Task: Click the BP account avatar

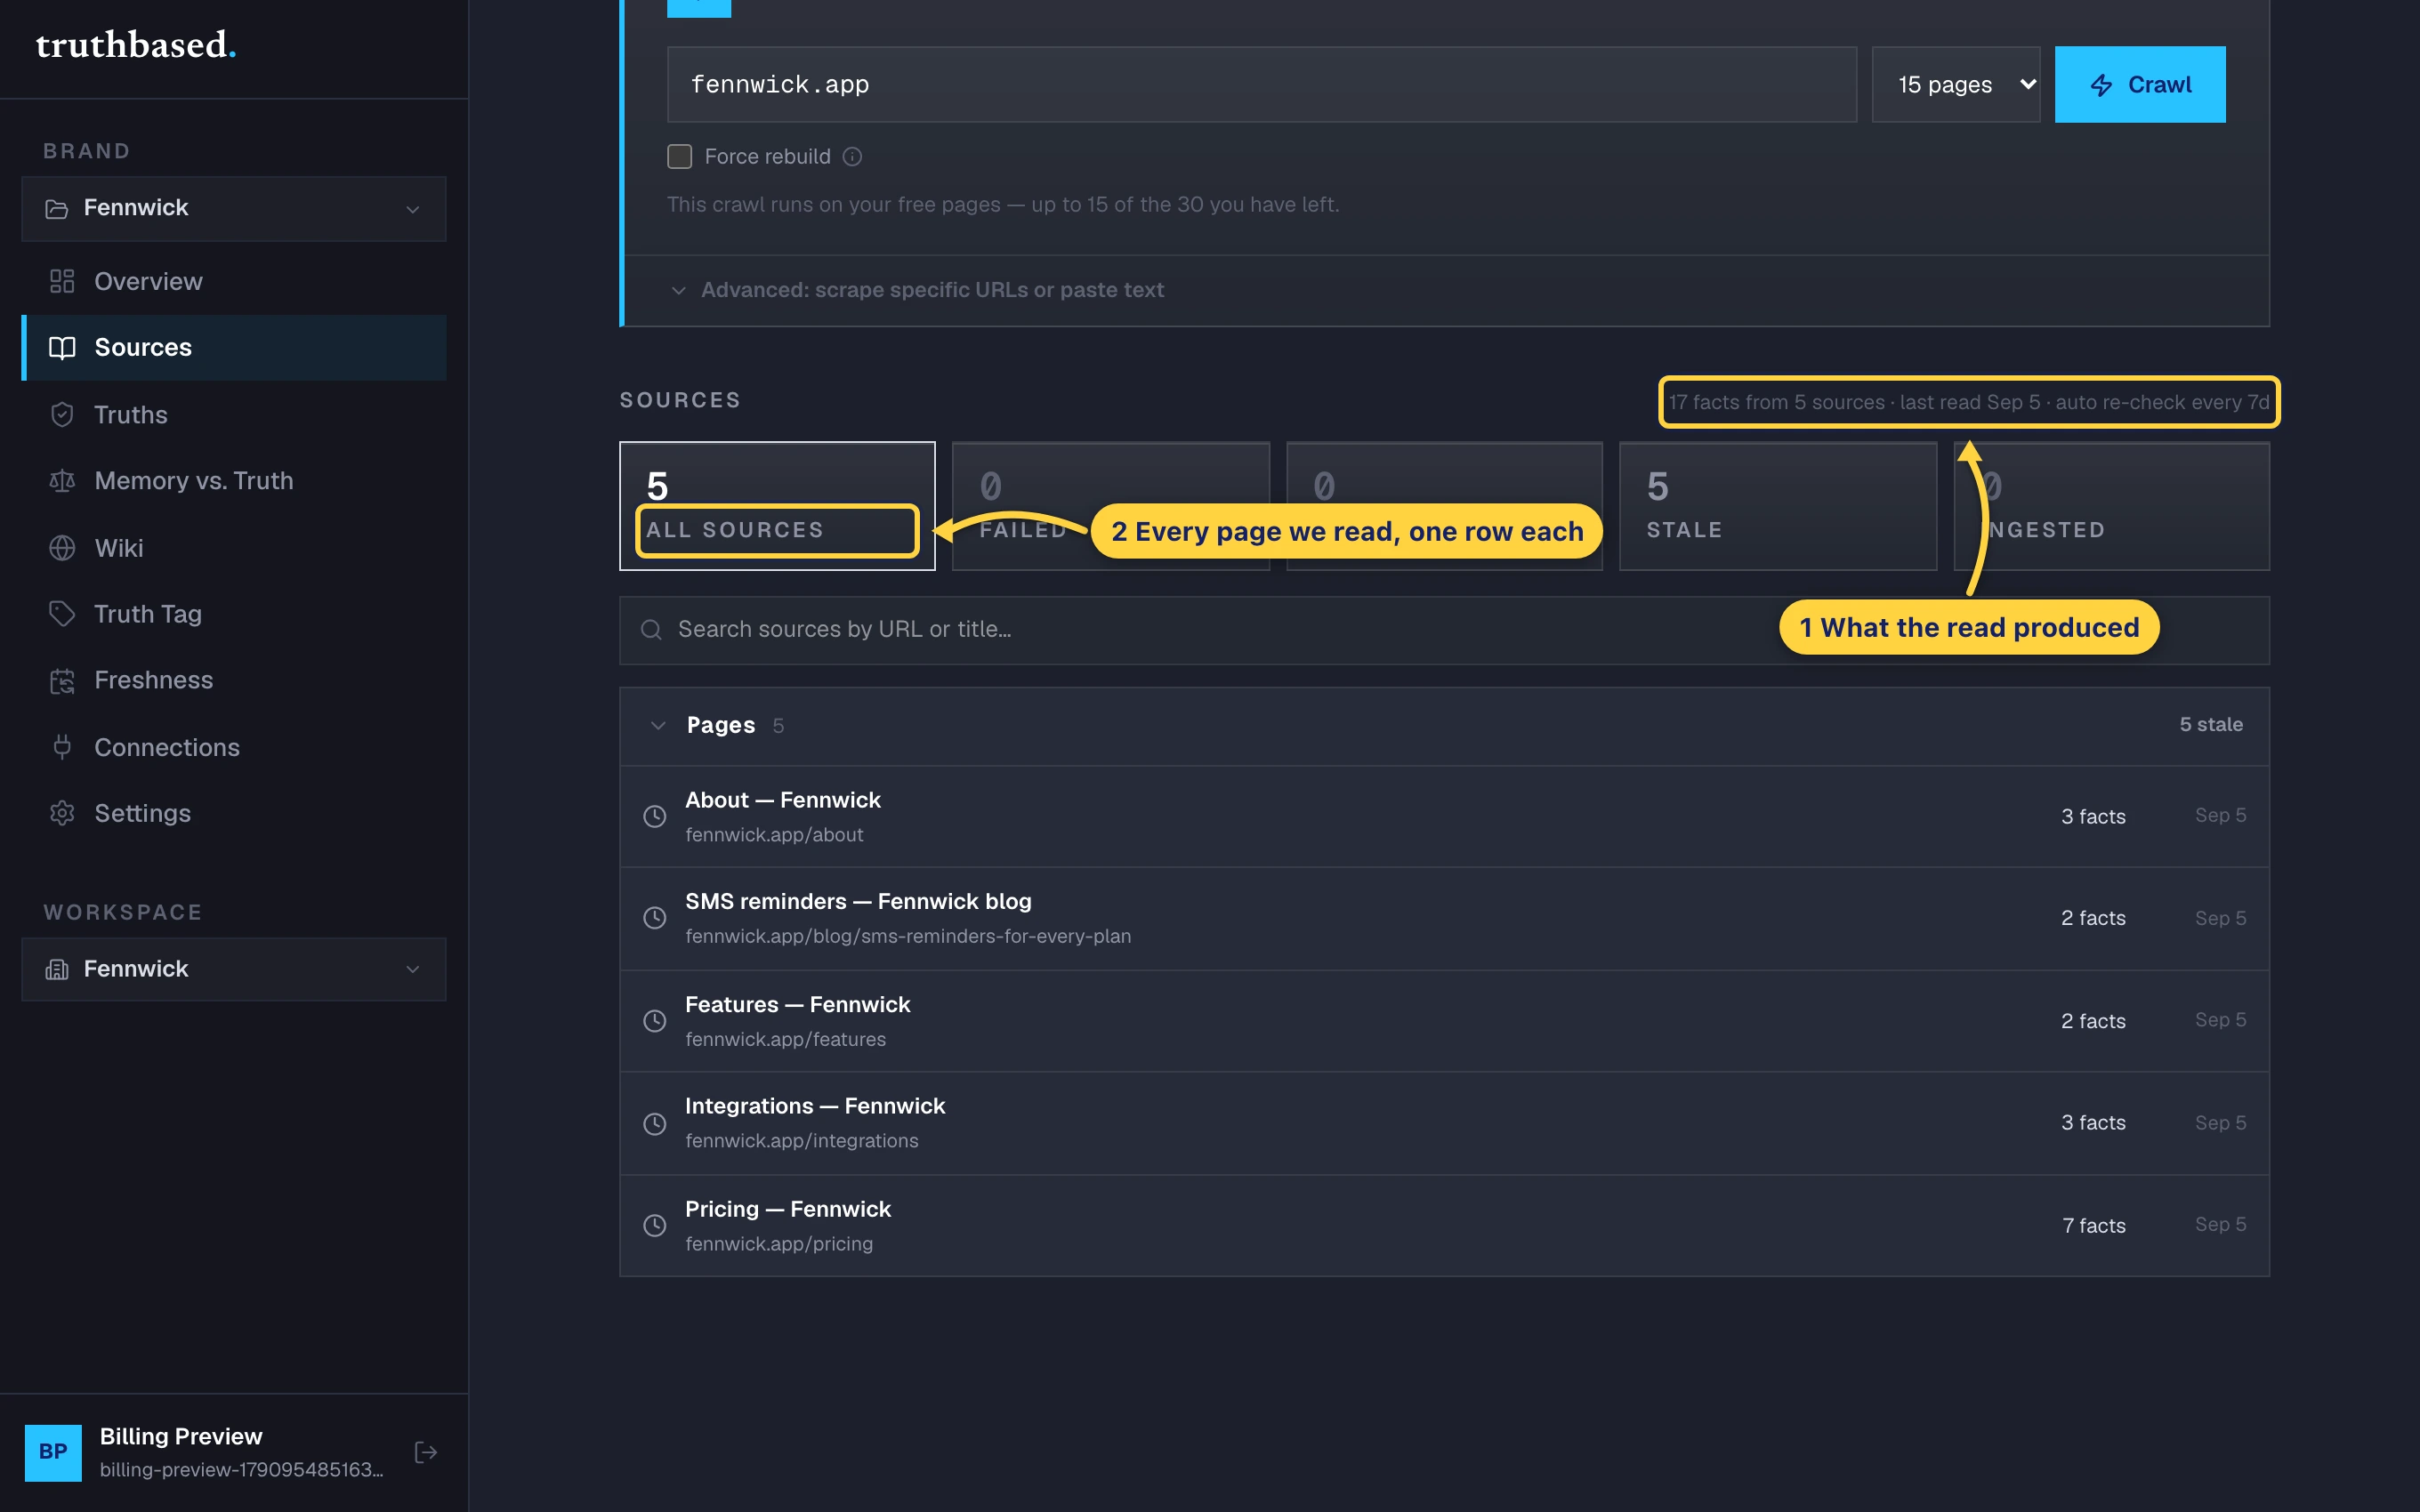Action: (53, 1452)
